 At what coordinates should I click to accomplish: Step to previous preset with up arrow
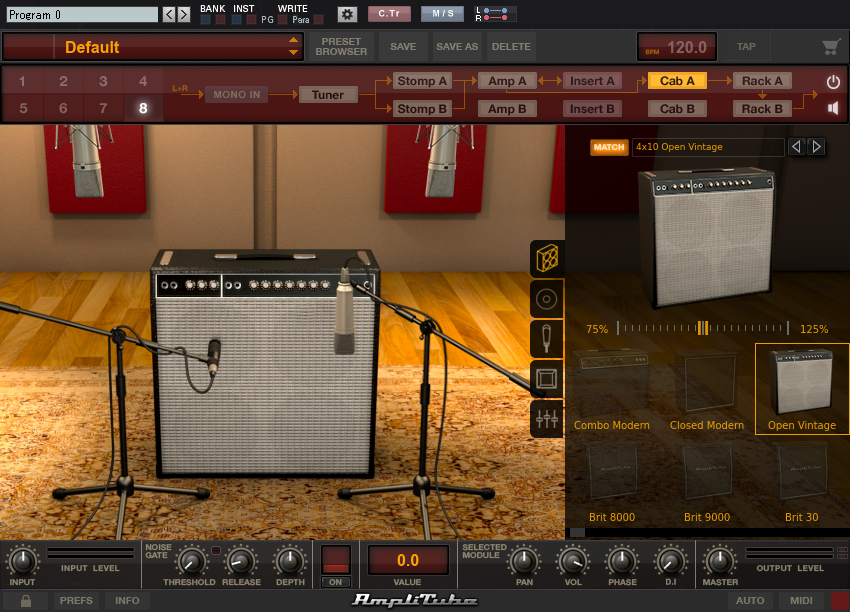293,40
